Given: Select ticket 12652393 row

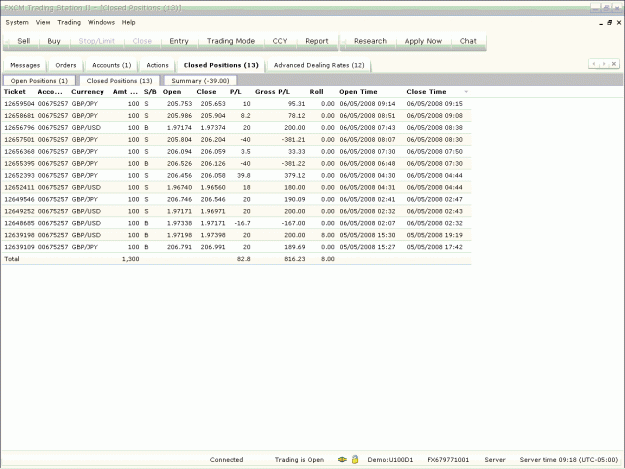Looking at the screenshot, I should pyautogui.click(x=237, y=176).
